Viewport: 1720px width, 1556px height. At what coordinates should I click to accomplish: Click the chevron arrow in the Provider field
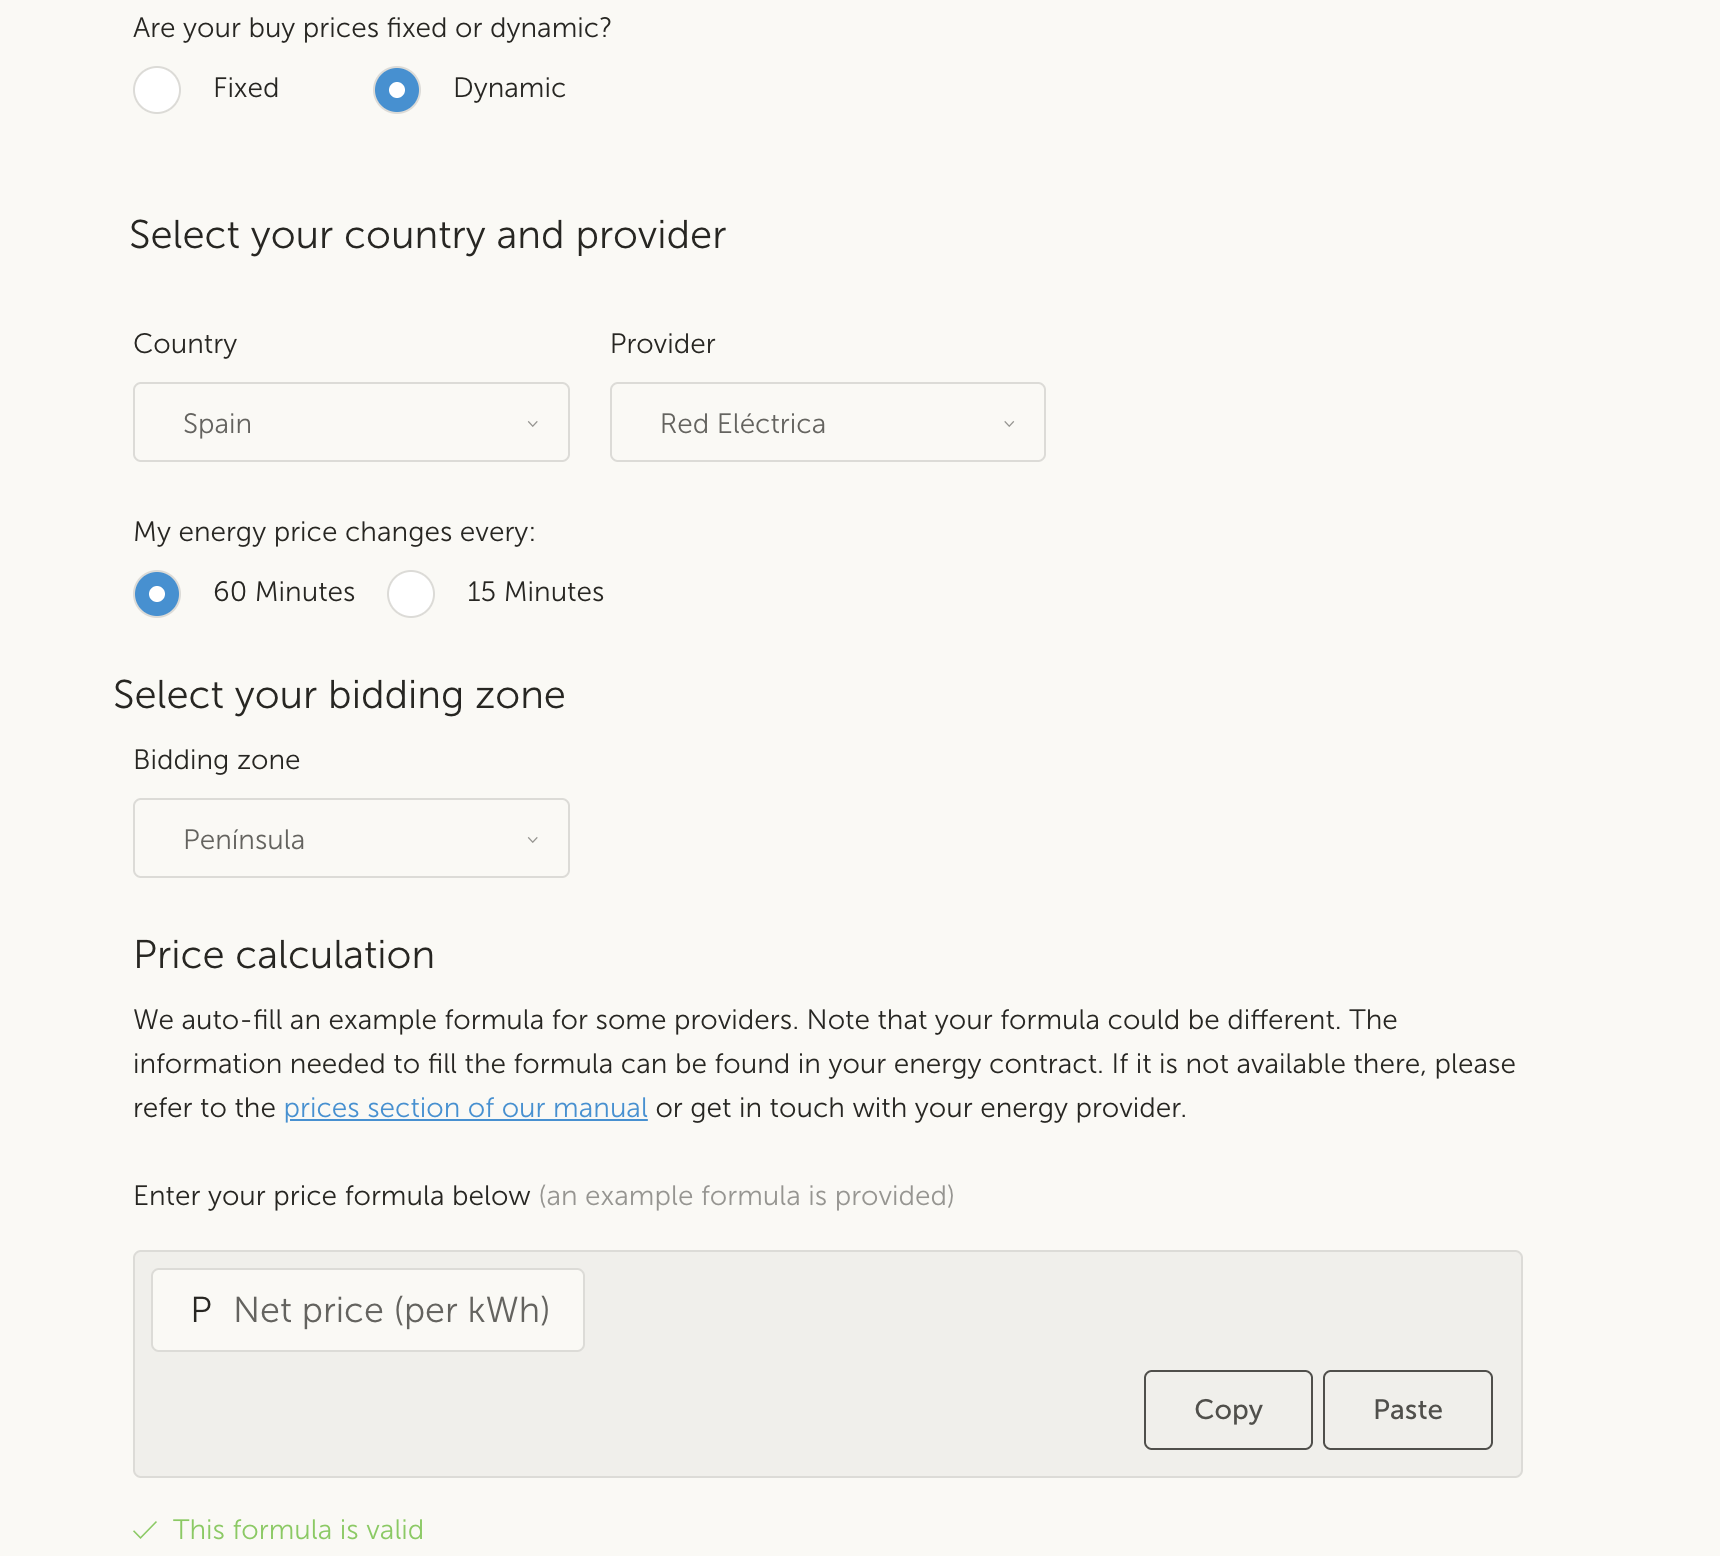(1009, 424)
